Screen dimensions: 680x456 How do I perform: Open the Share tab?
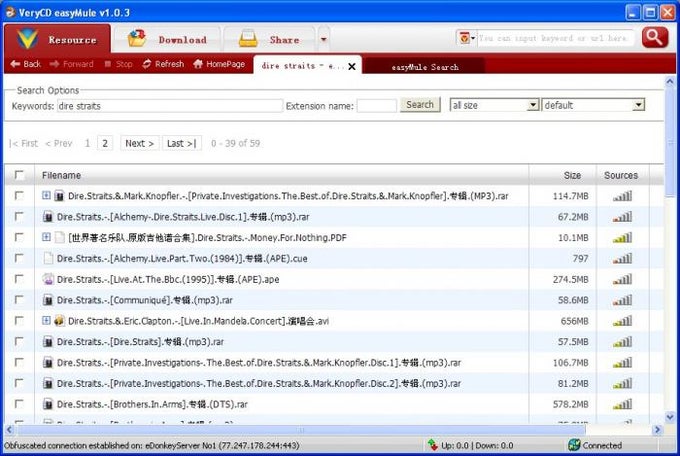(269, 39)
